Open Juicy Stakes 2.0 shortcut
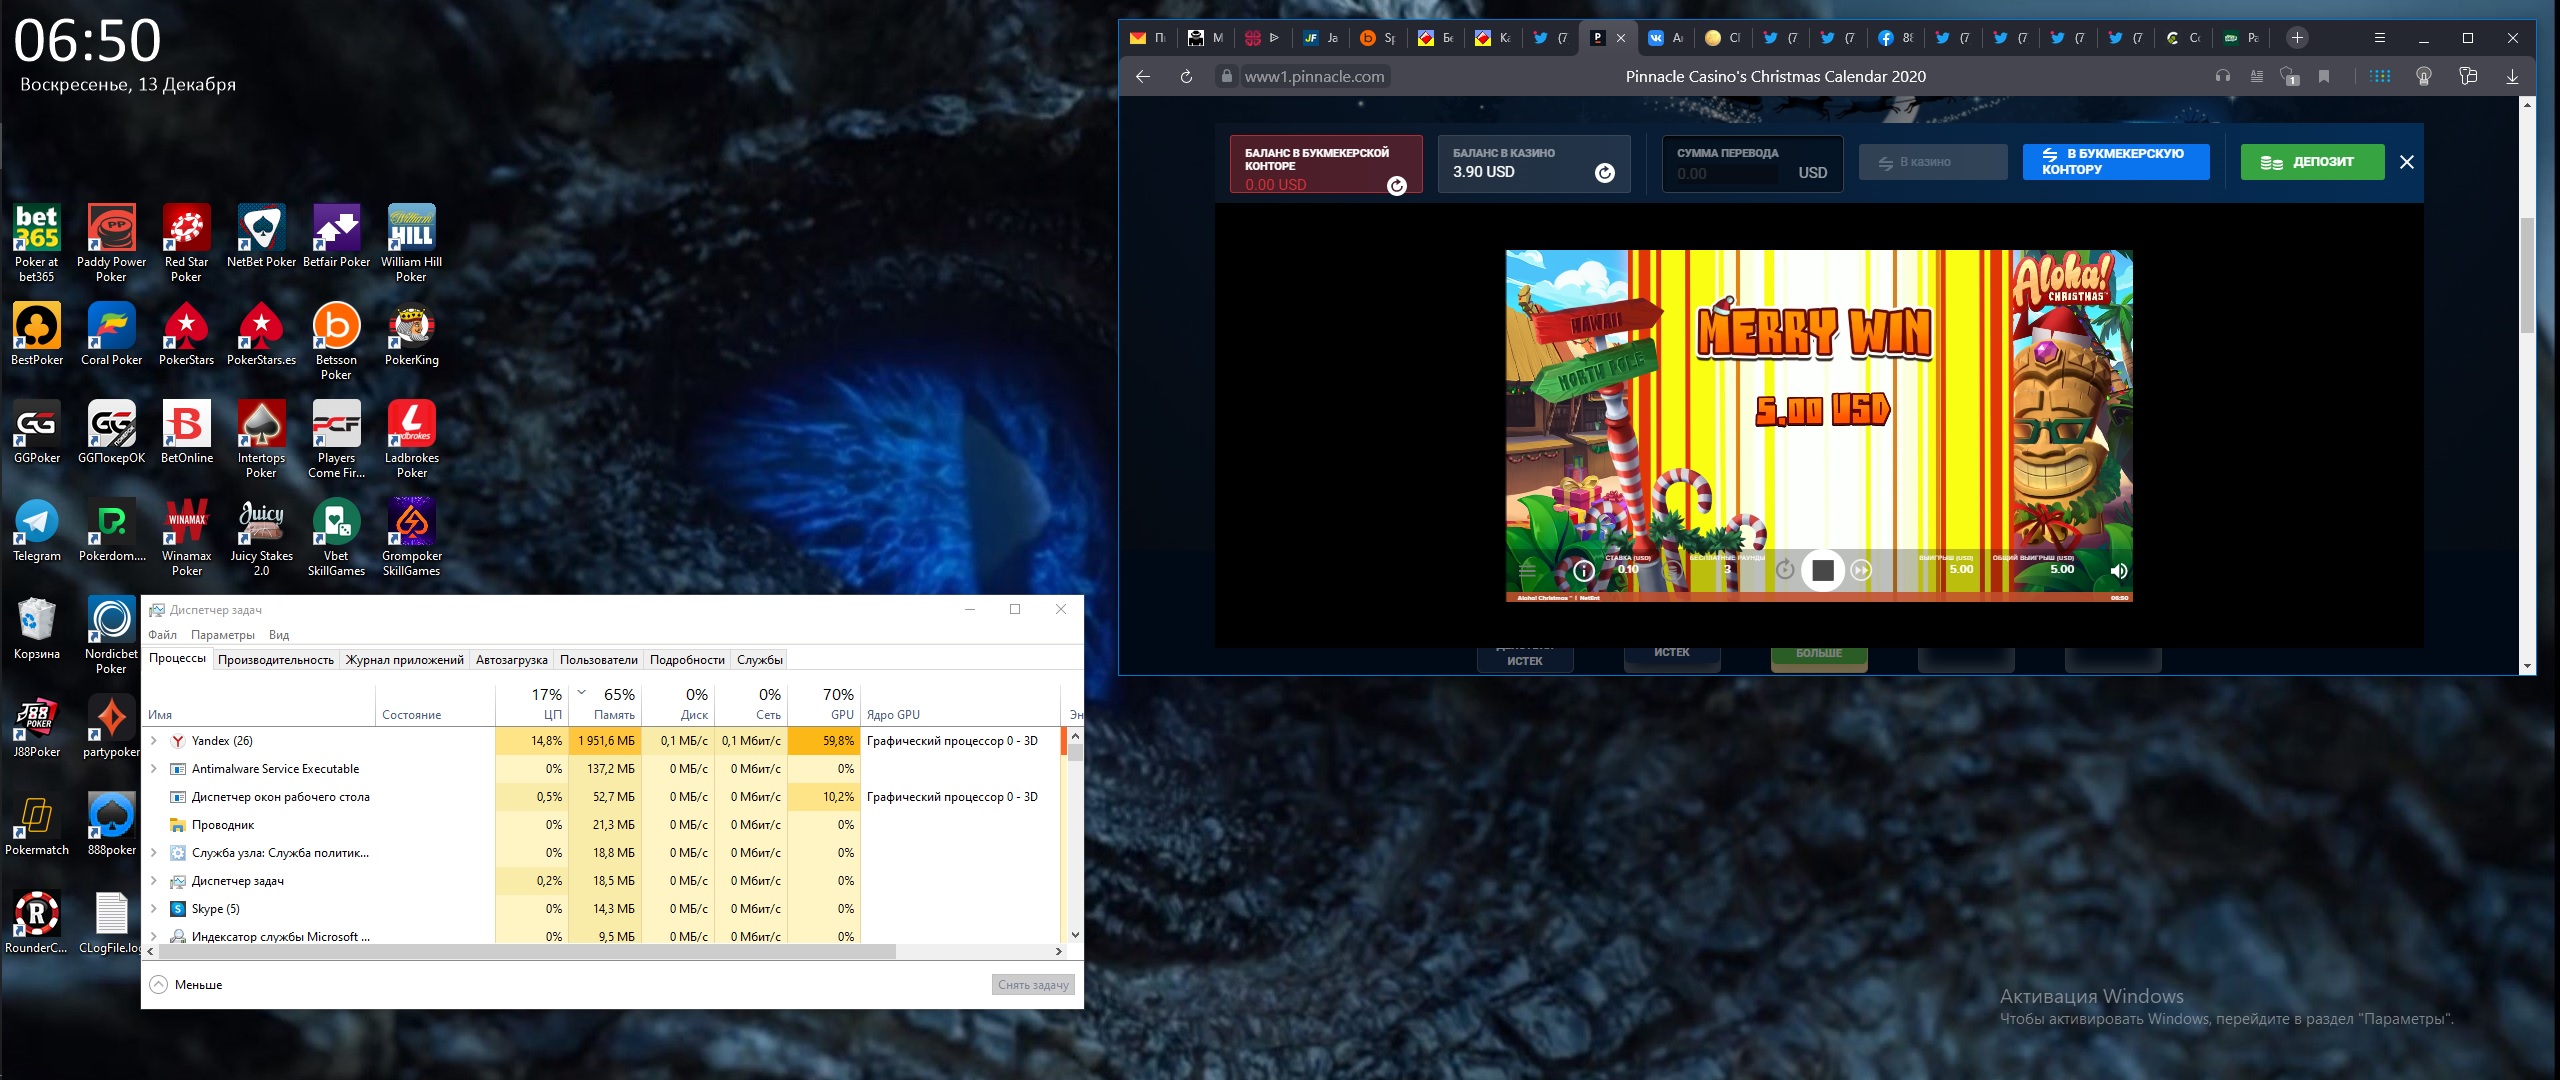The image size is (2560, 1080). (x=261, y=537)
